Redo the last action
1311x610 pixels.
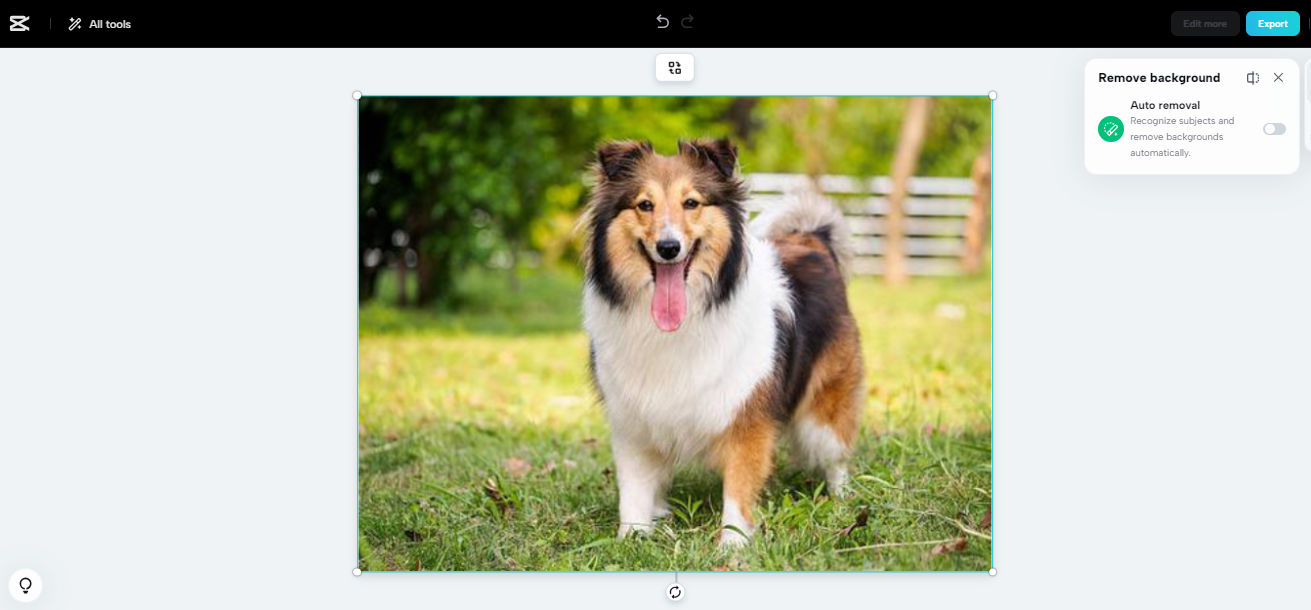pos(688,22)
